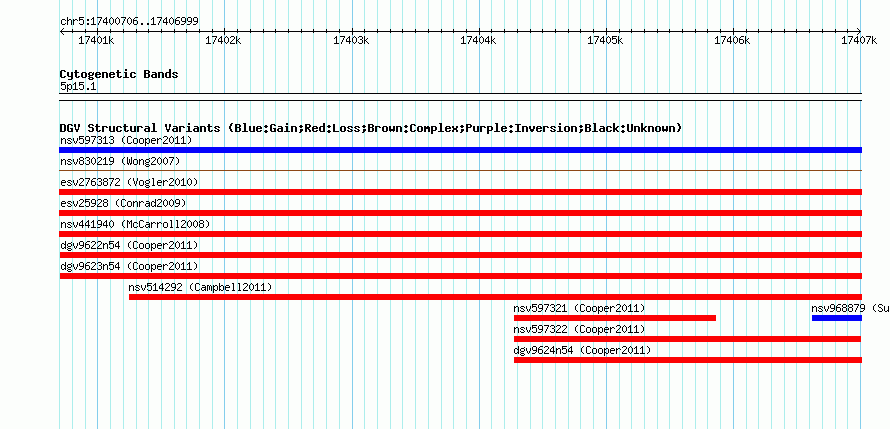
Task: Click the red dgv9622n54 loss bar
Action: click(460, 255)
